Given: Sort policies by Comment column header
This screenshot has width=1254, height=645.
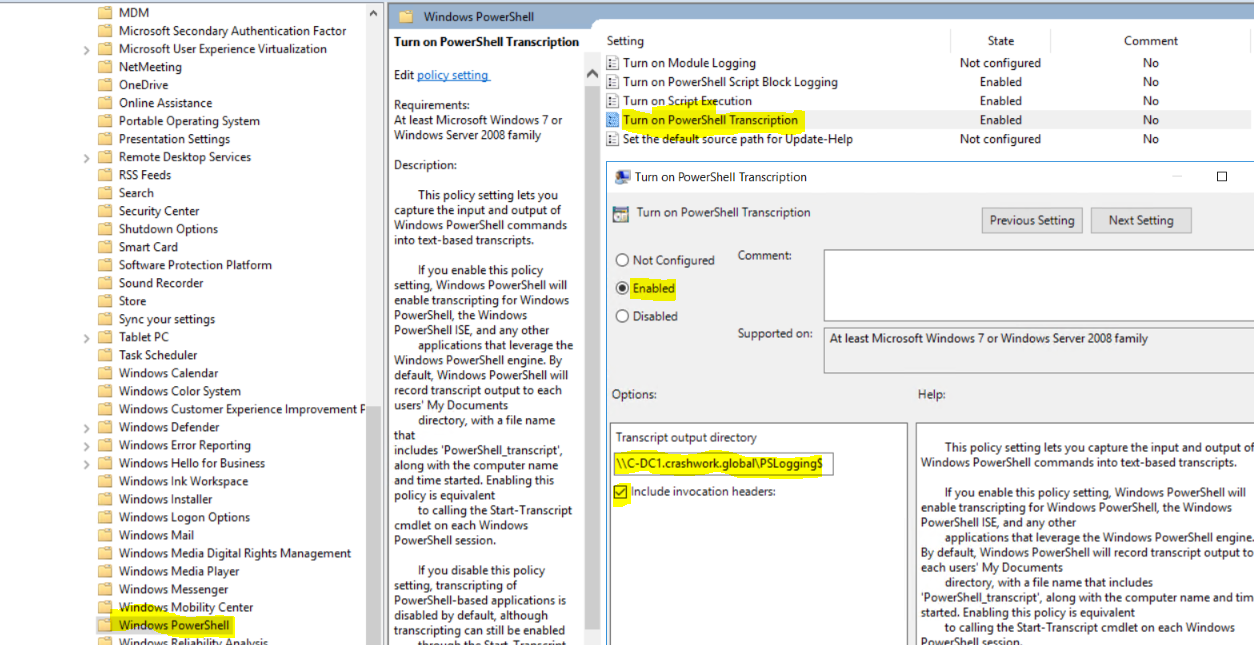Looking at the screenshot, I should click(x=1151, y=41).
